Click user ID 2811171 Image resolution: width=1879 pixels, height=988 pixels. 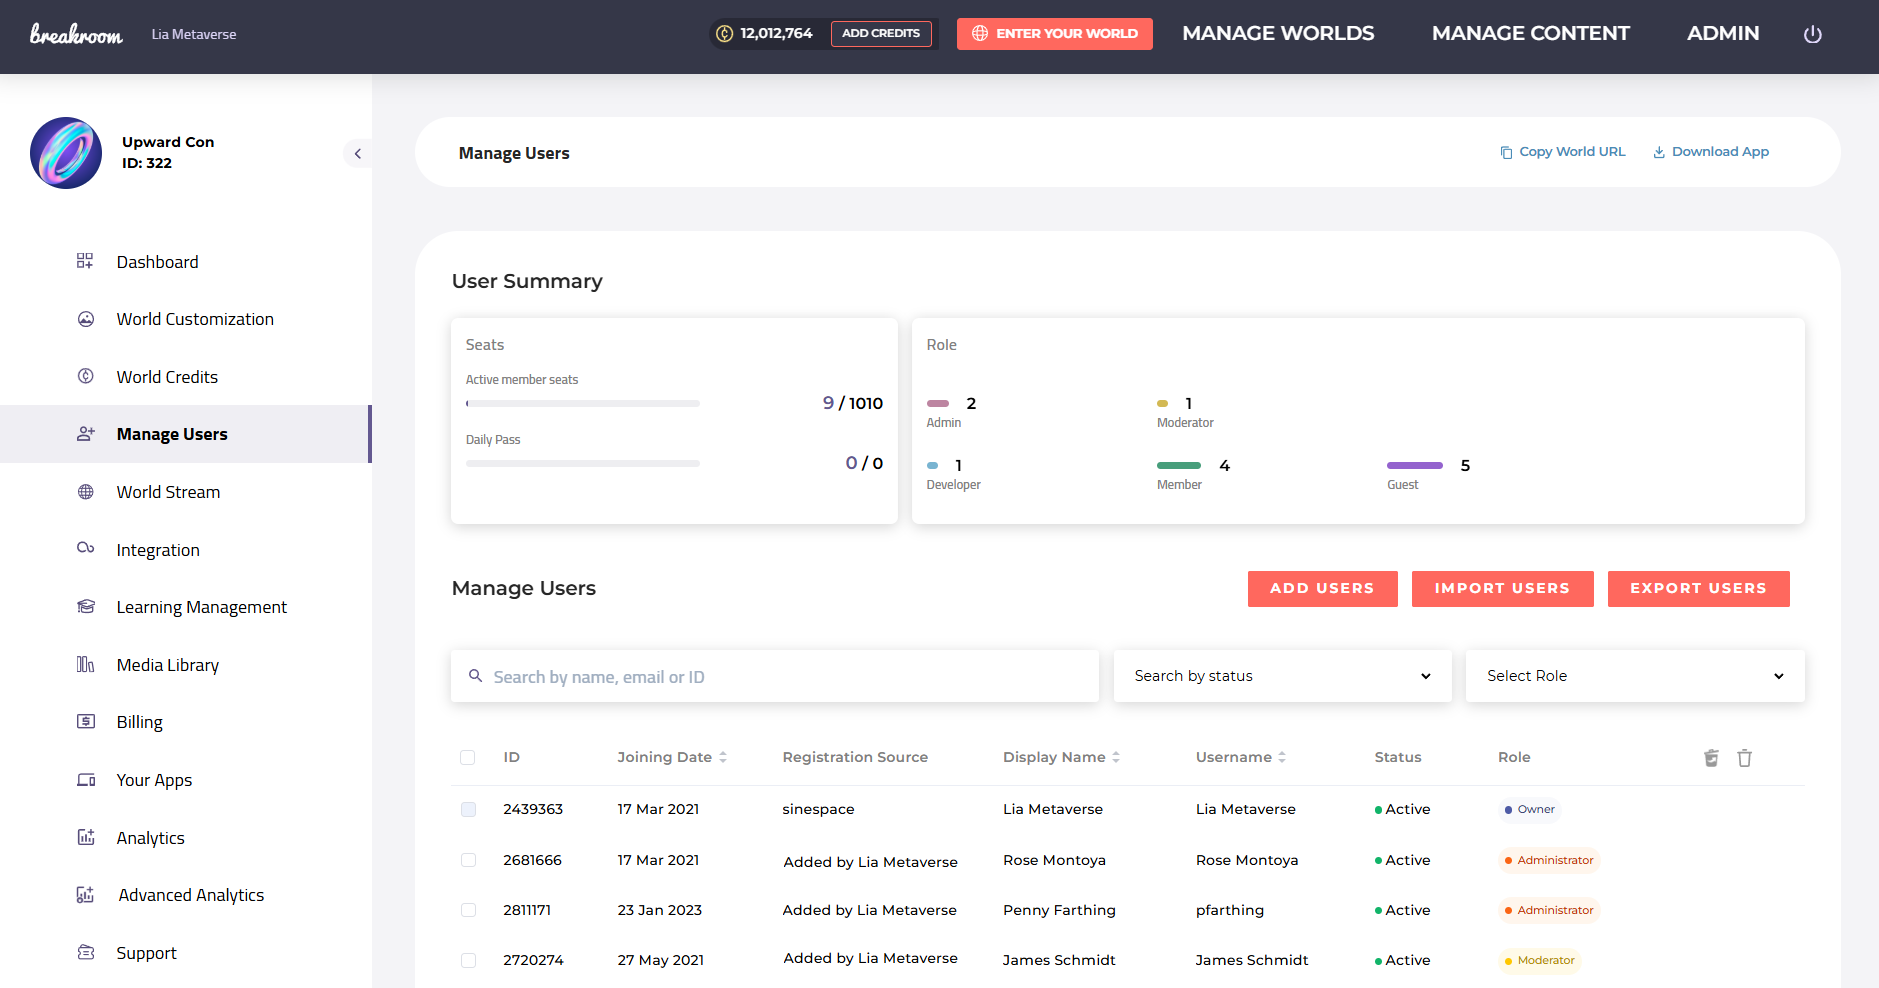tap(527, 910)
